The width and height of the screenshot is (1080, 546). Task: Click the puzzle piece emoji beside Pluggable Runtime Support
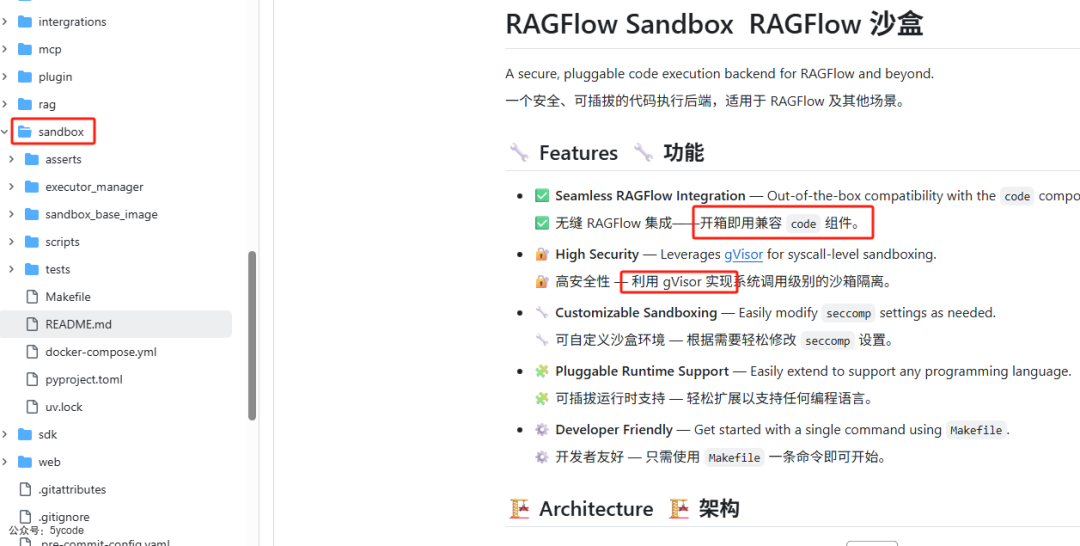(541, 371)
